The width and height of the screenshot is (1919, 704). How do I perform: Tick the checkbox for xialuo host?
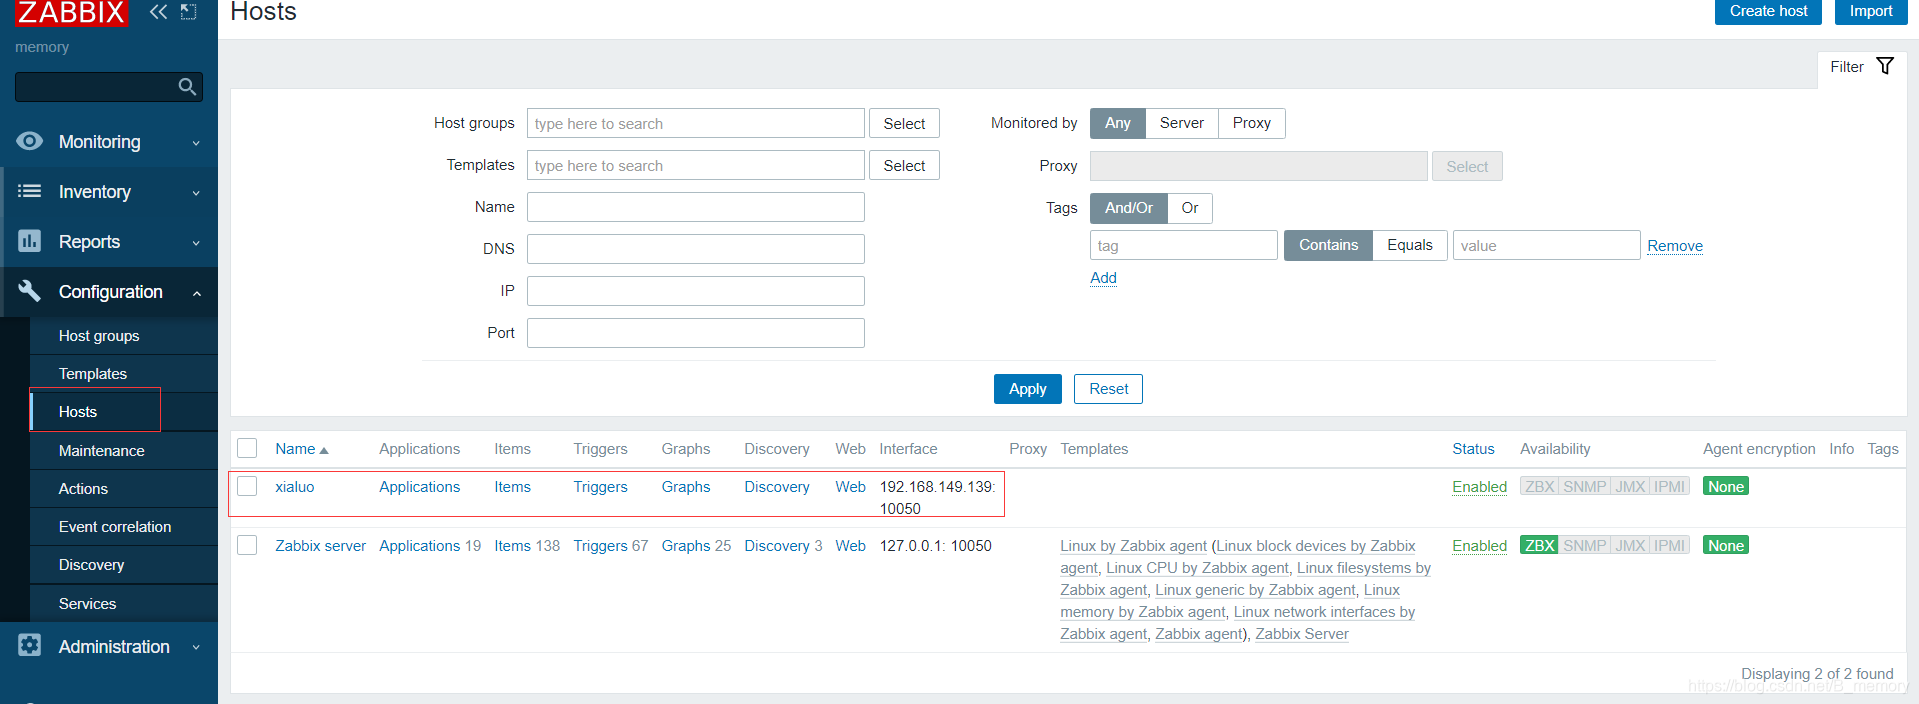247,486
